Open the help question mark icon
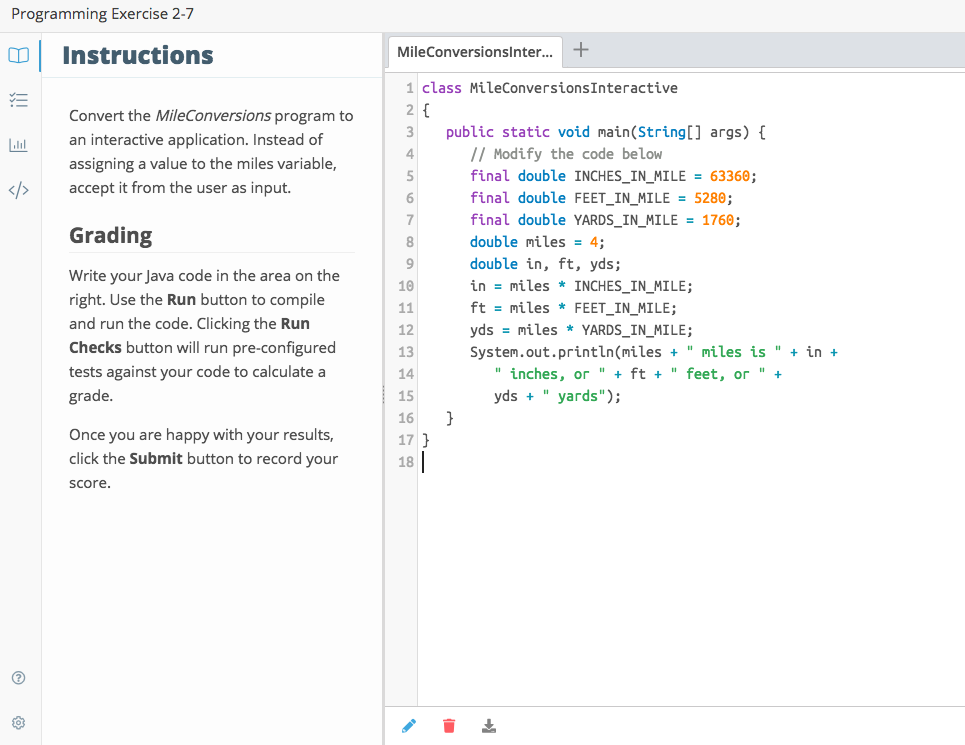The image size is (965, 745). (18, 678)
